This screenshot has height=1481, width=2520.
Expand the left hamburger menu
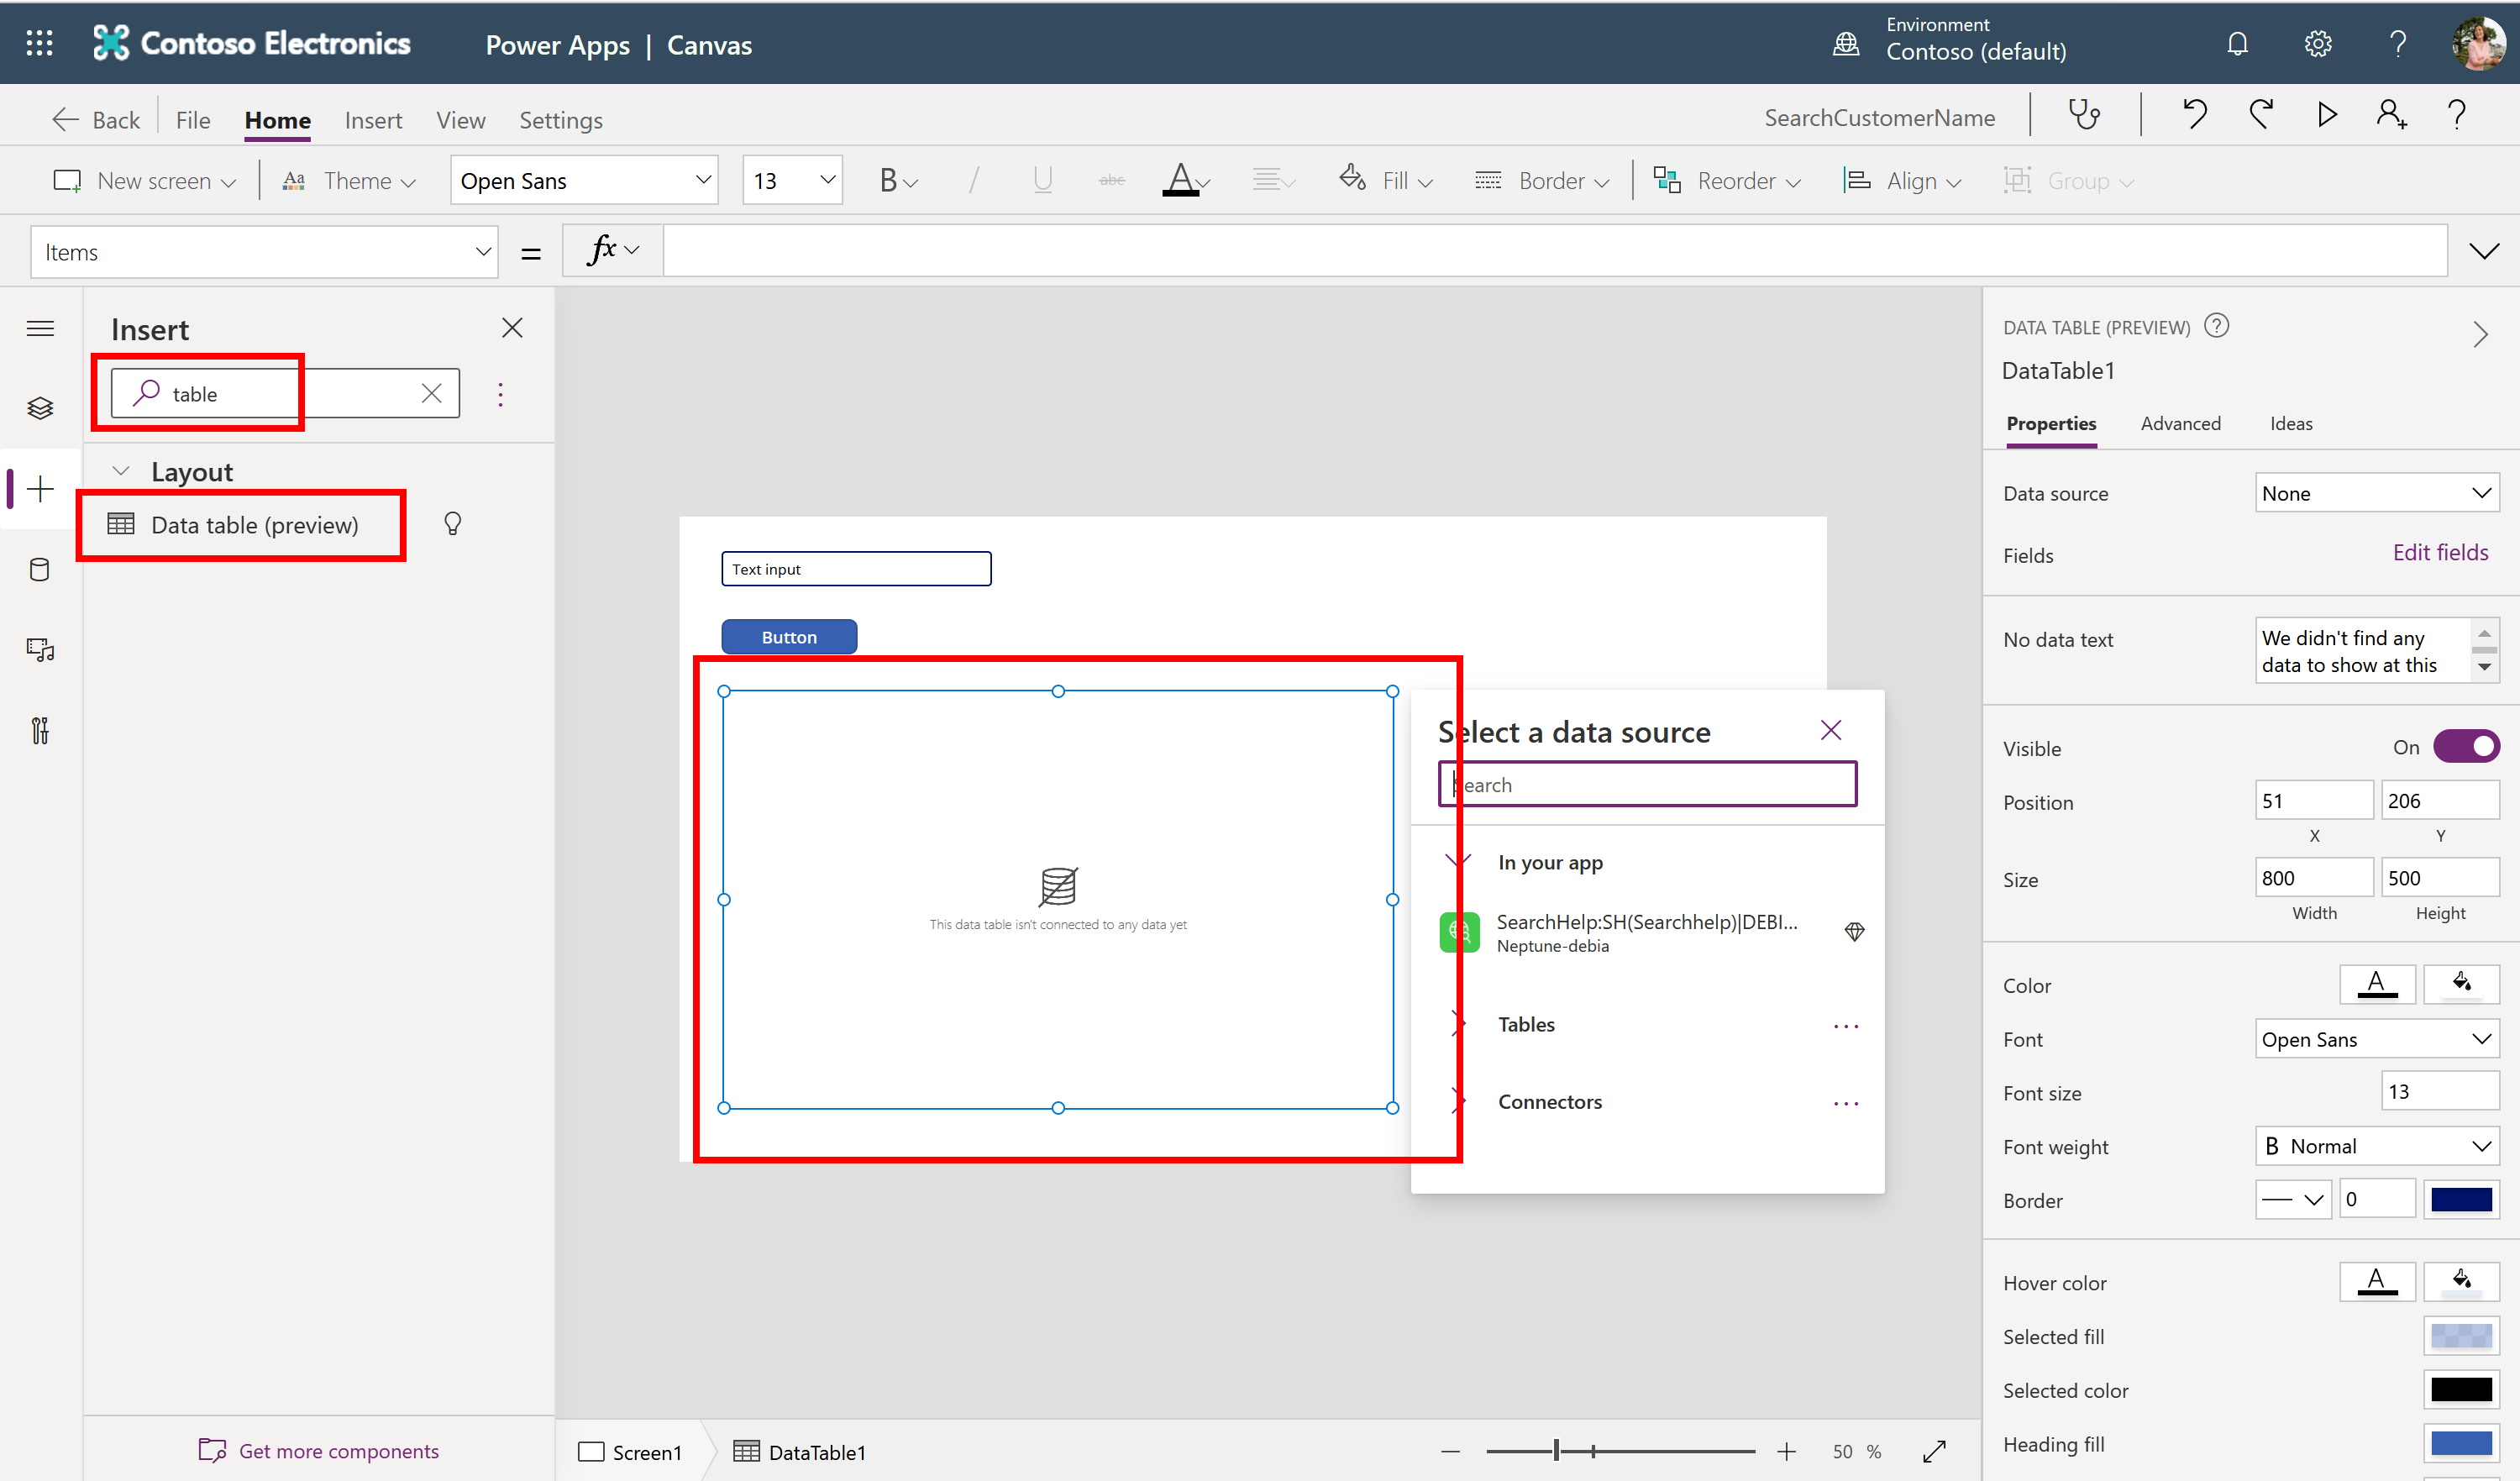pyautogui.click(x=40, y=329)
